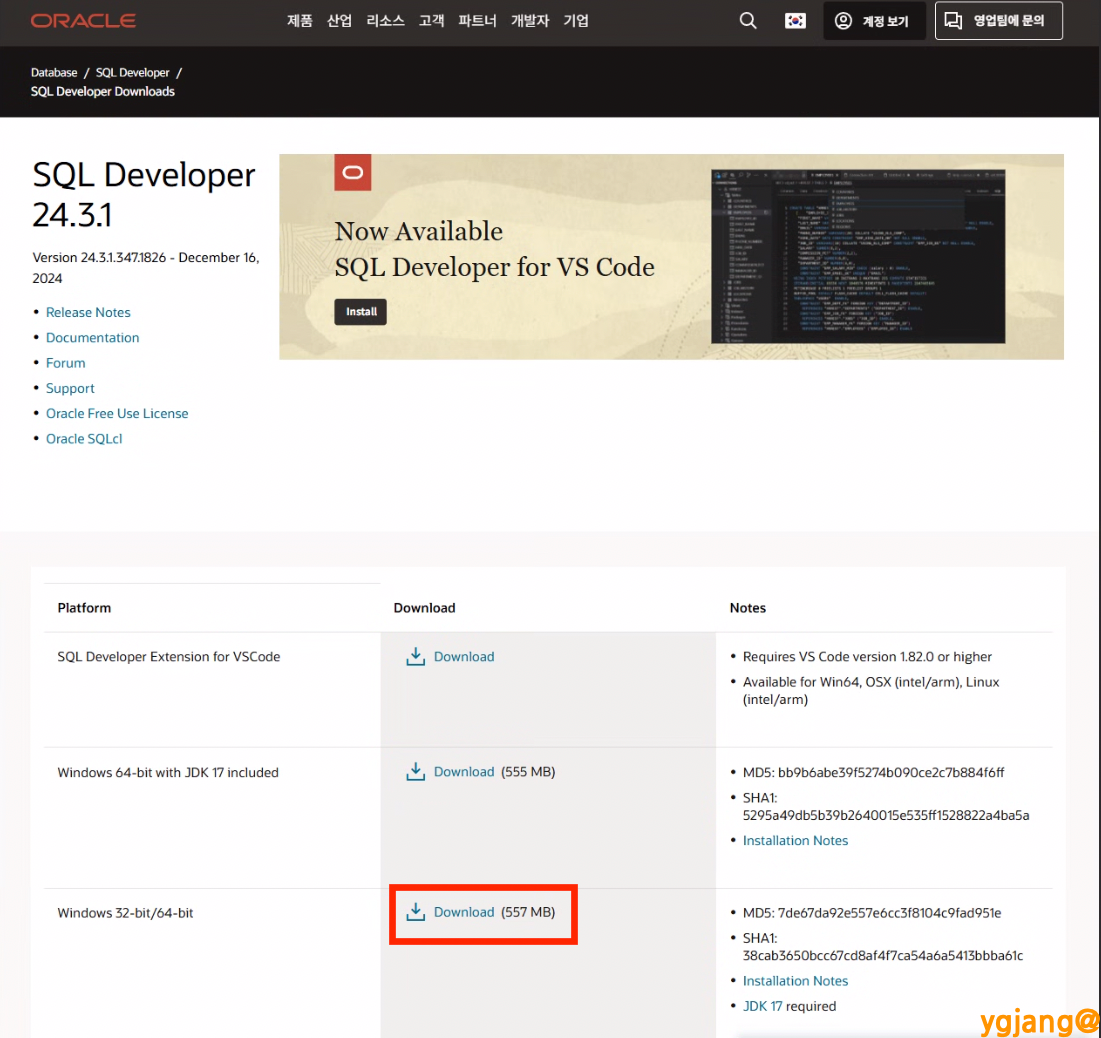Screen dimensions: 1101x1038
Task: Click SHA1 5295a49db5b39b2640015e535ff1528822a4ba5a value
Action: pyautogui.click(x=886, y=815)
